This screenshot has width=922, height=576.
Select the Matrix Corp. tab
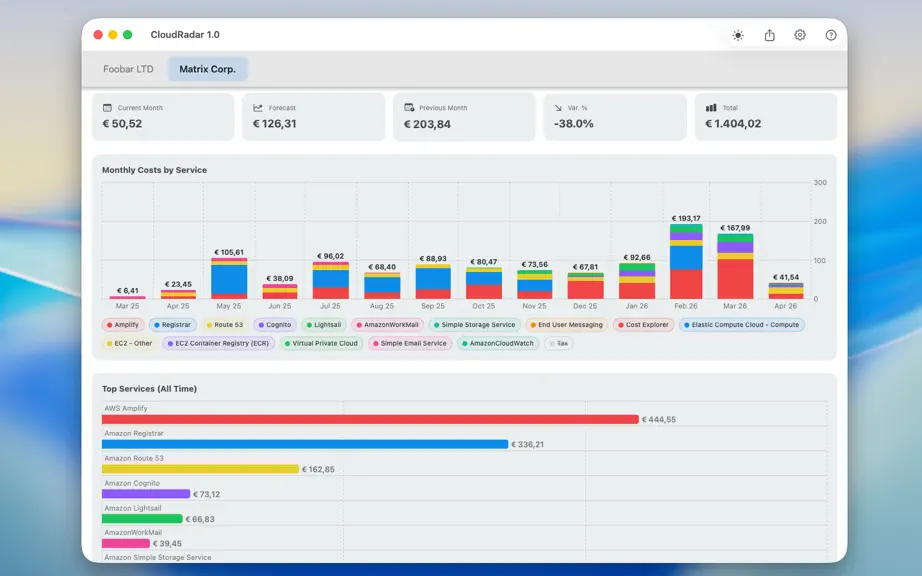point(208,69)
